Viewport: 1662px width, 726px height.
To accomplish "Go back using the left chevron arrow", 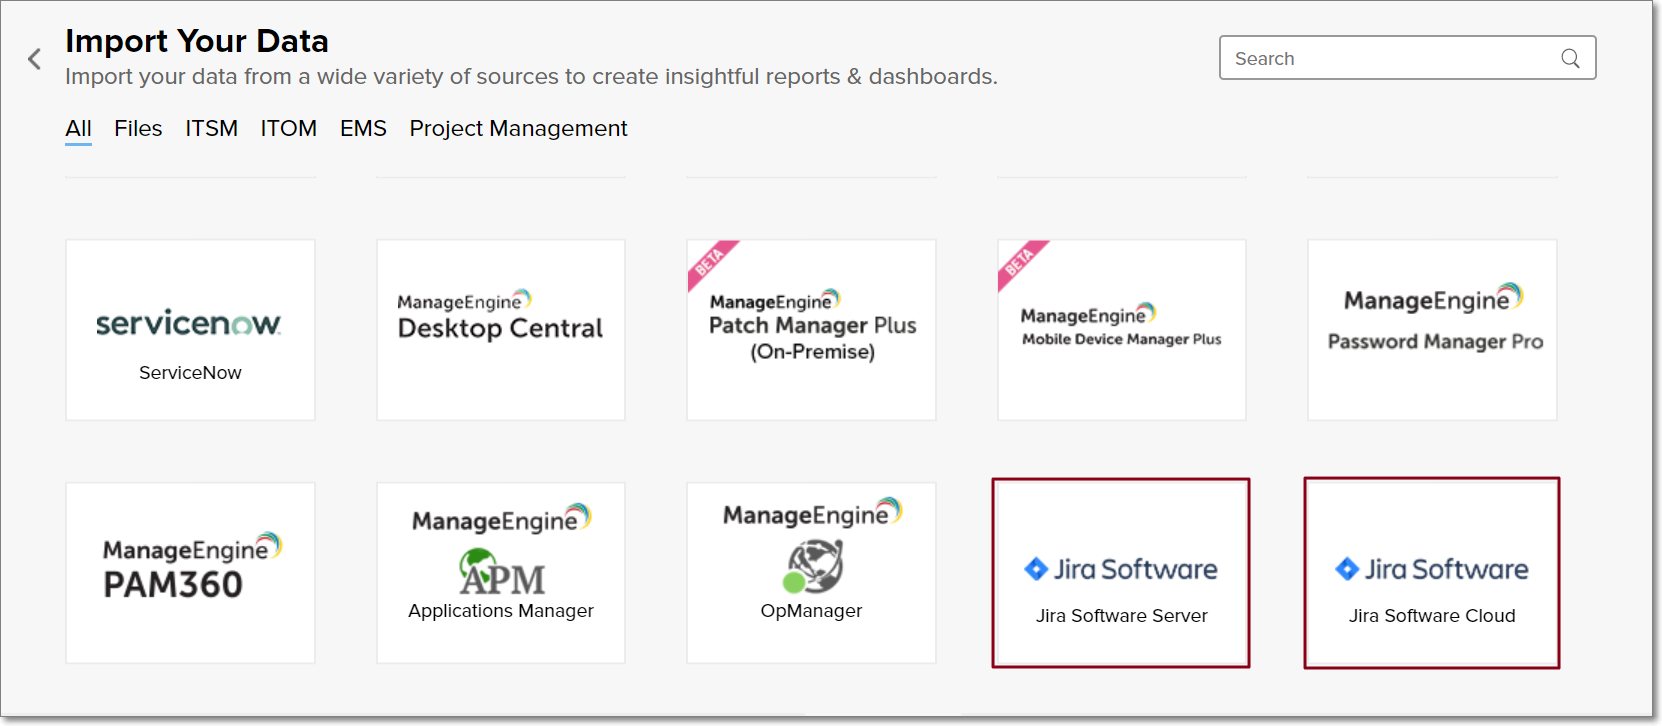I will tap(35, 59).
